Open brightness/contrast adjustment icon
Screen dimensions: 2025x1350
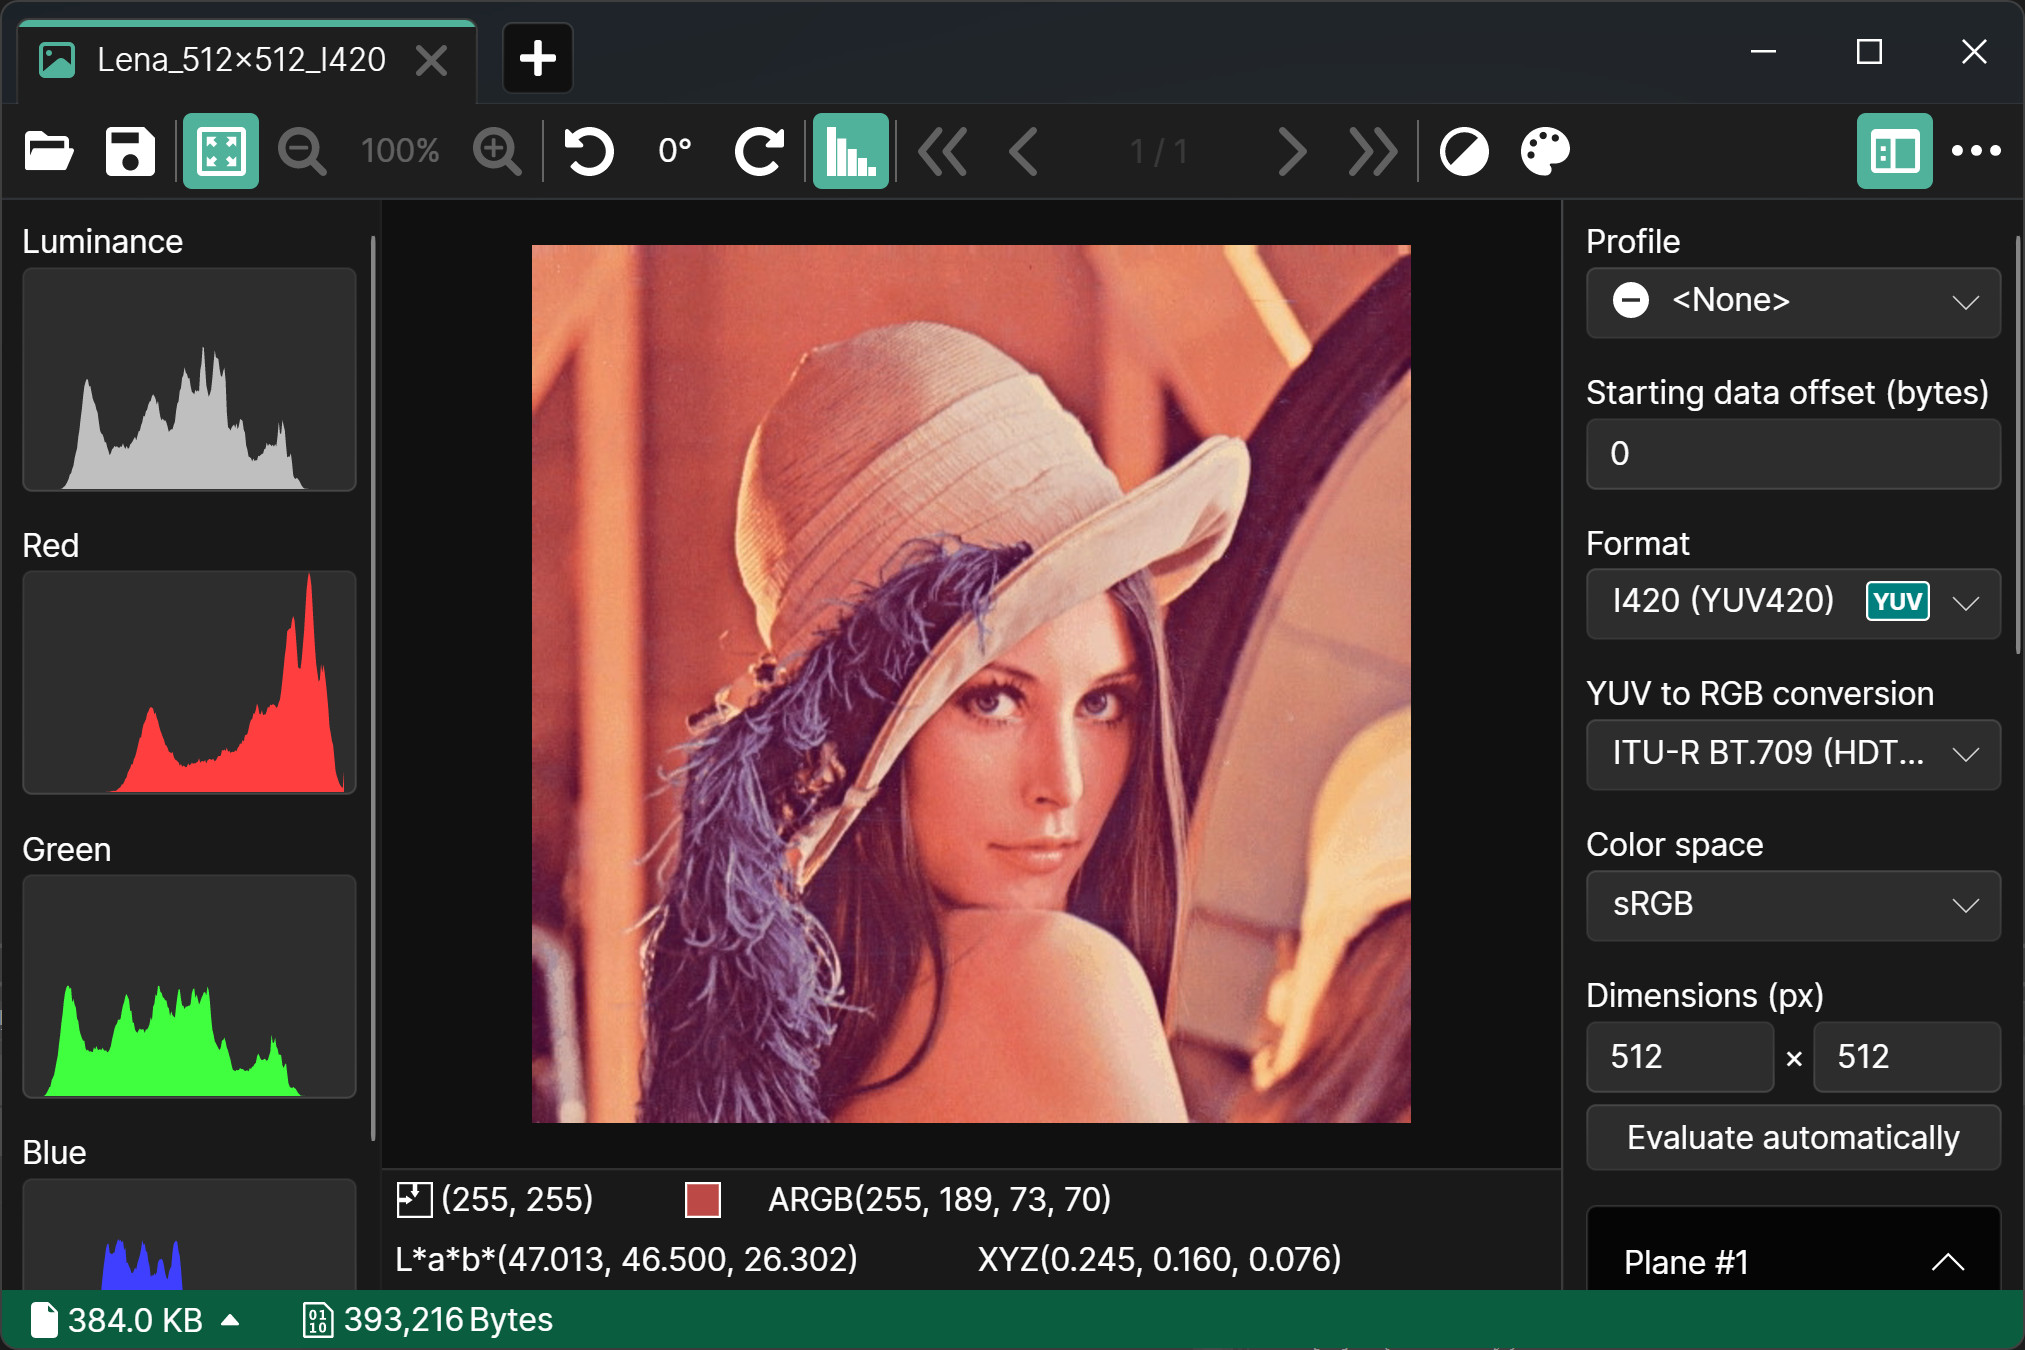click(1464, 151)
